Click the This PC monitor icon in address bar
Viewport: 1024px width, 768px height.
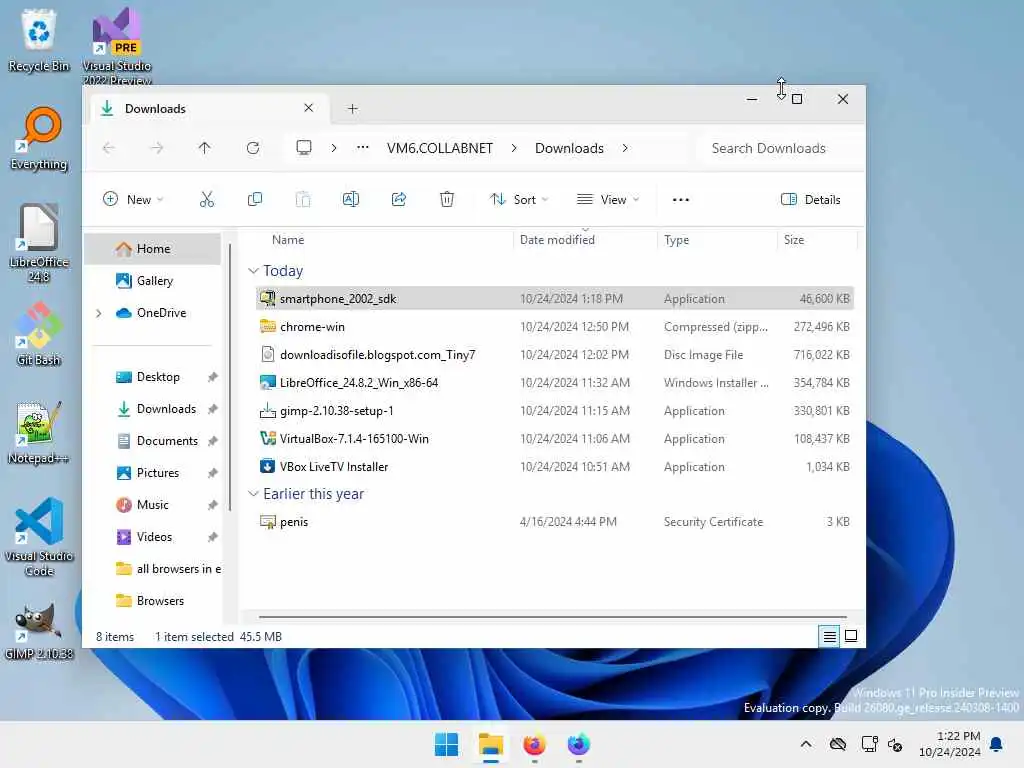(x=304, y=148)
